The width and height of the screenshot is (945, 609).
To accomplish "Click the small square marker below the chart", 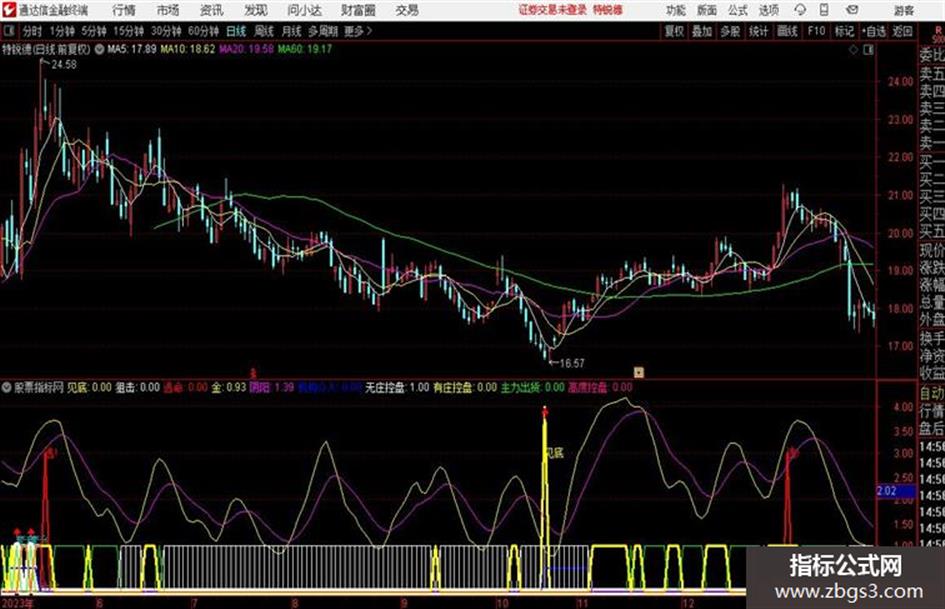I will tap(638, 371).
